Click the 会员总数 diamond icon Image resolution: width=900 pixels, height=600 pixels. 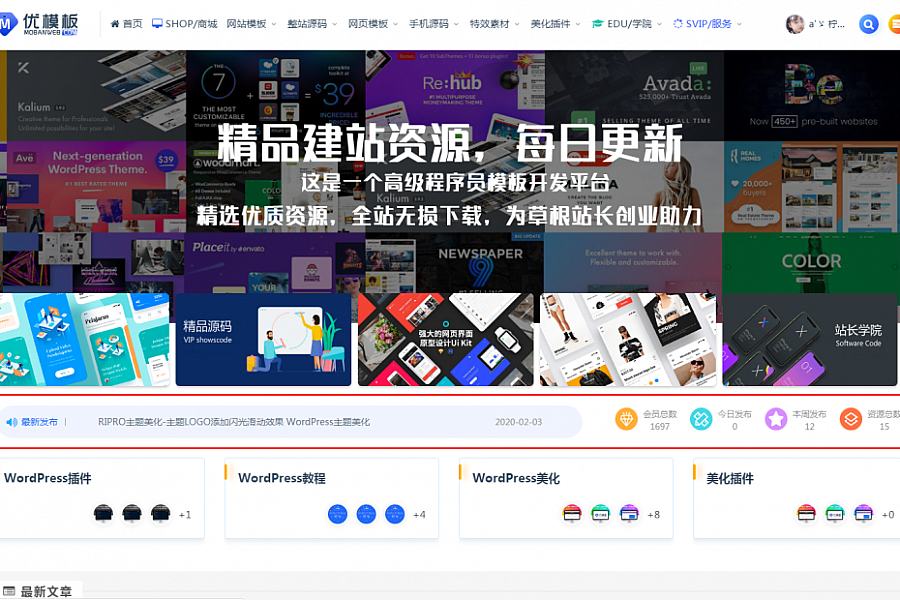pos(626,419)
